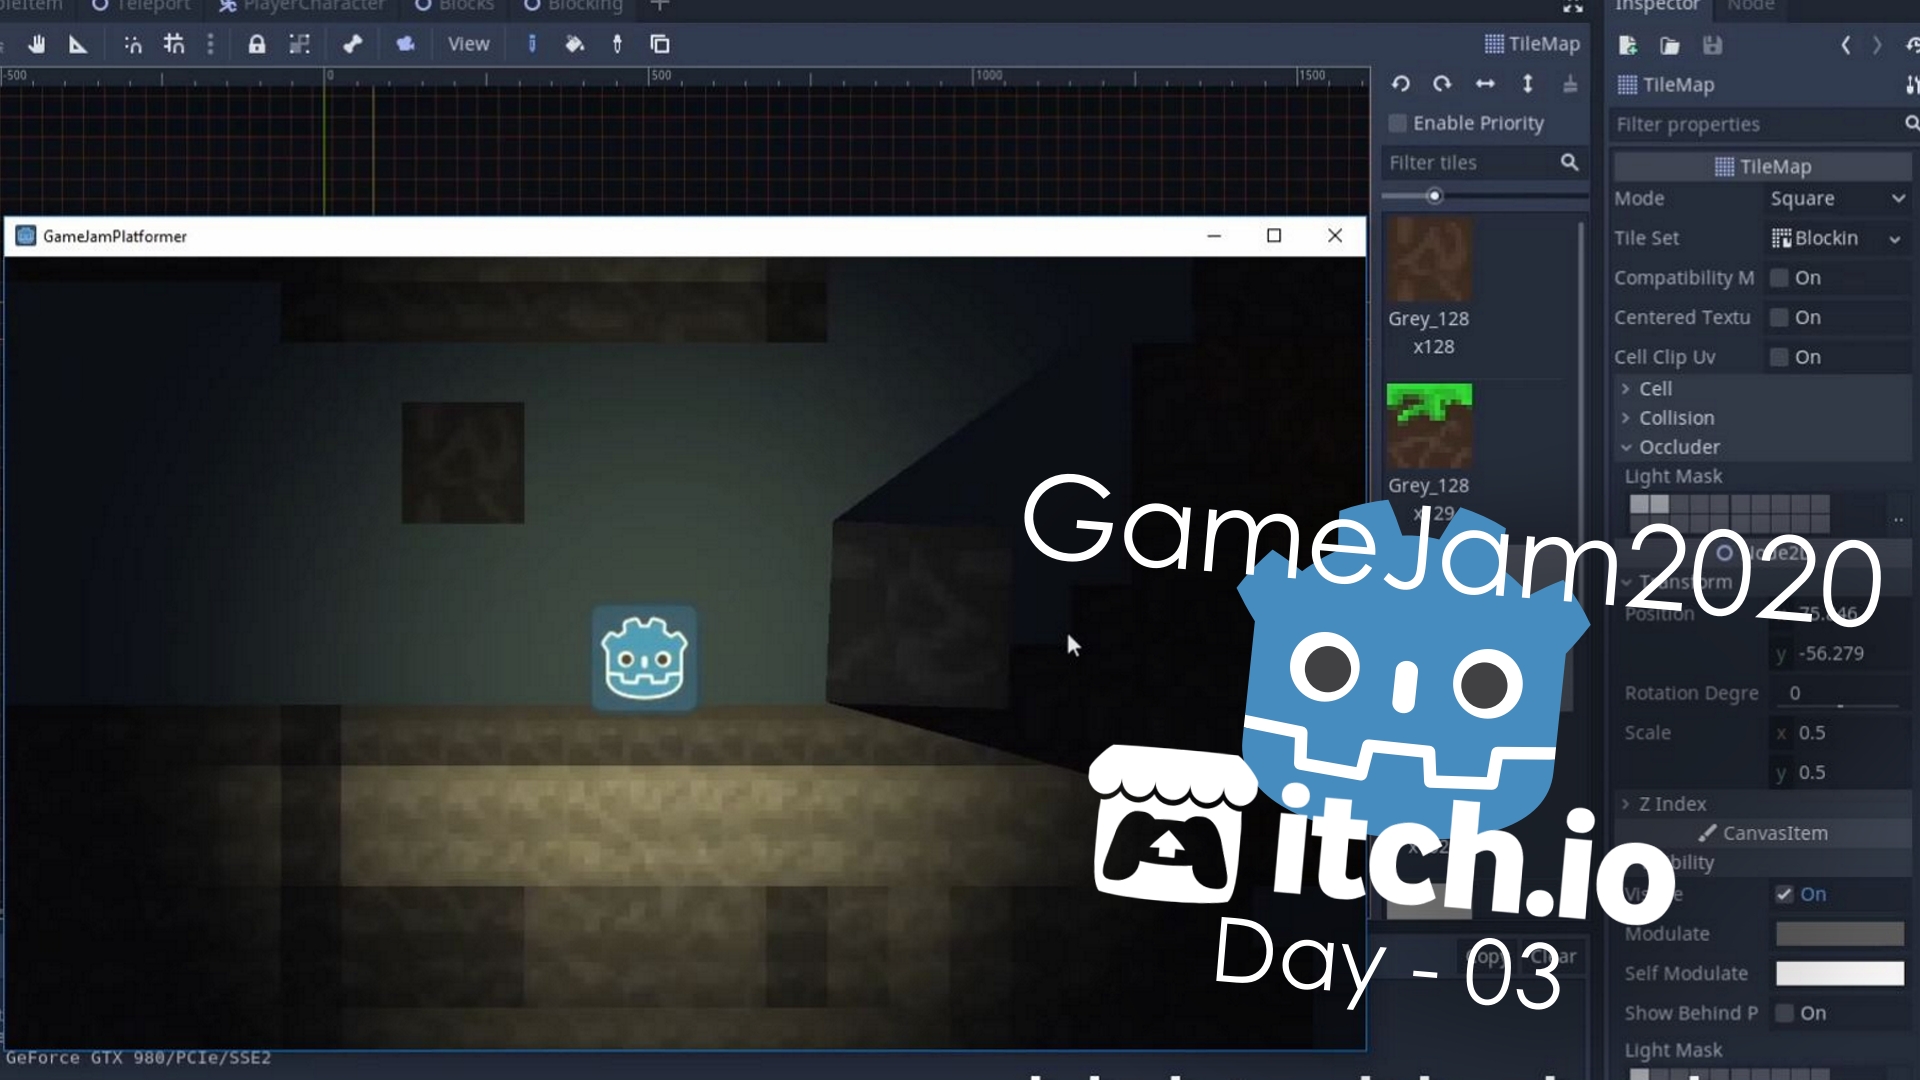Toggle Cell Clip Uv On checkbox
The width and height of the screenshot is (1920, 1080).
point(1779,357)
